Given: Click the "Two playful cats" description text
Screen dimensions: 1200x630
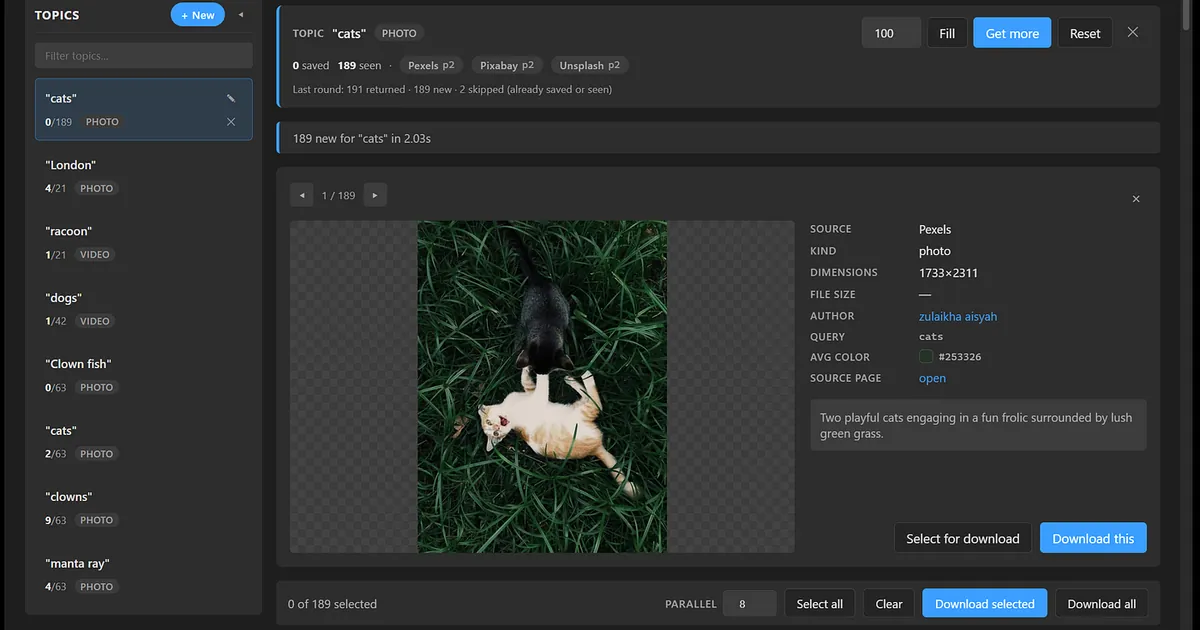Looking at the screenshot, I should coord(976,426).
